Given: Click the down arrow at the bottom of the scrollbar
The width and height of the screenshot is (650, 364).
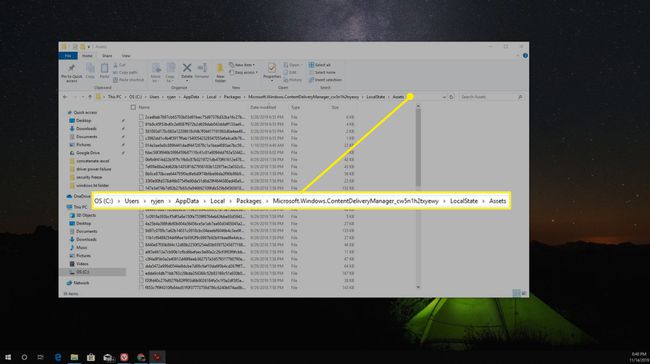Looking at the screenshot, I should (418, 286).
